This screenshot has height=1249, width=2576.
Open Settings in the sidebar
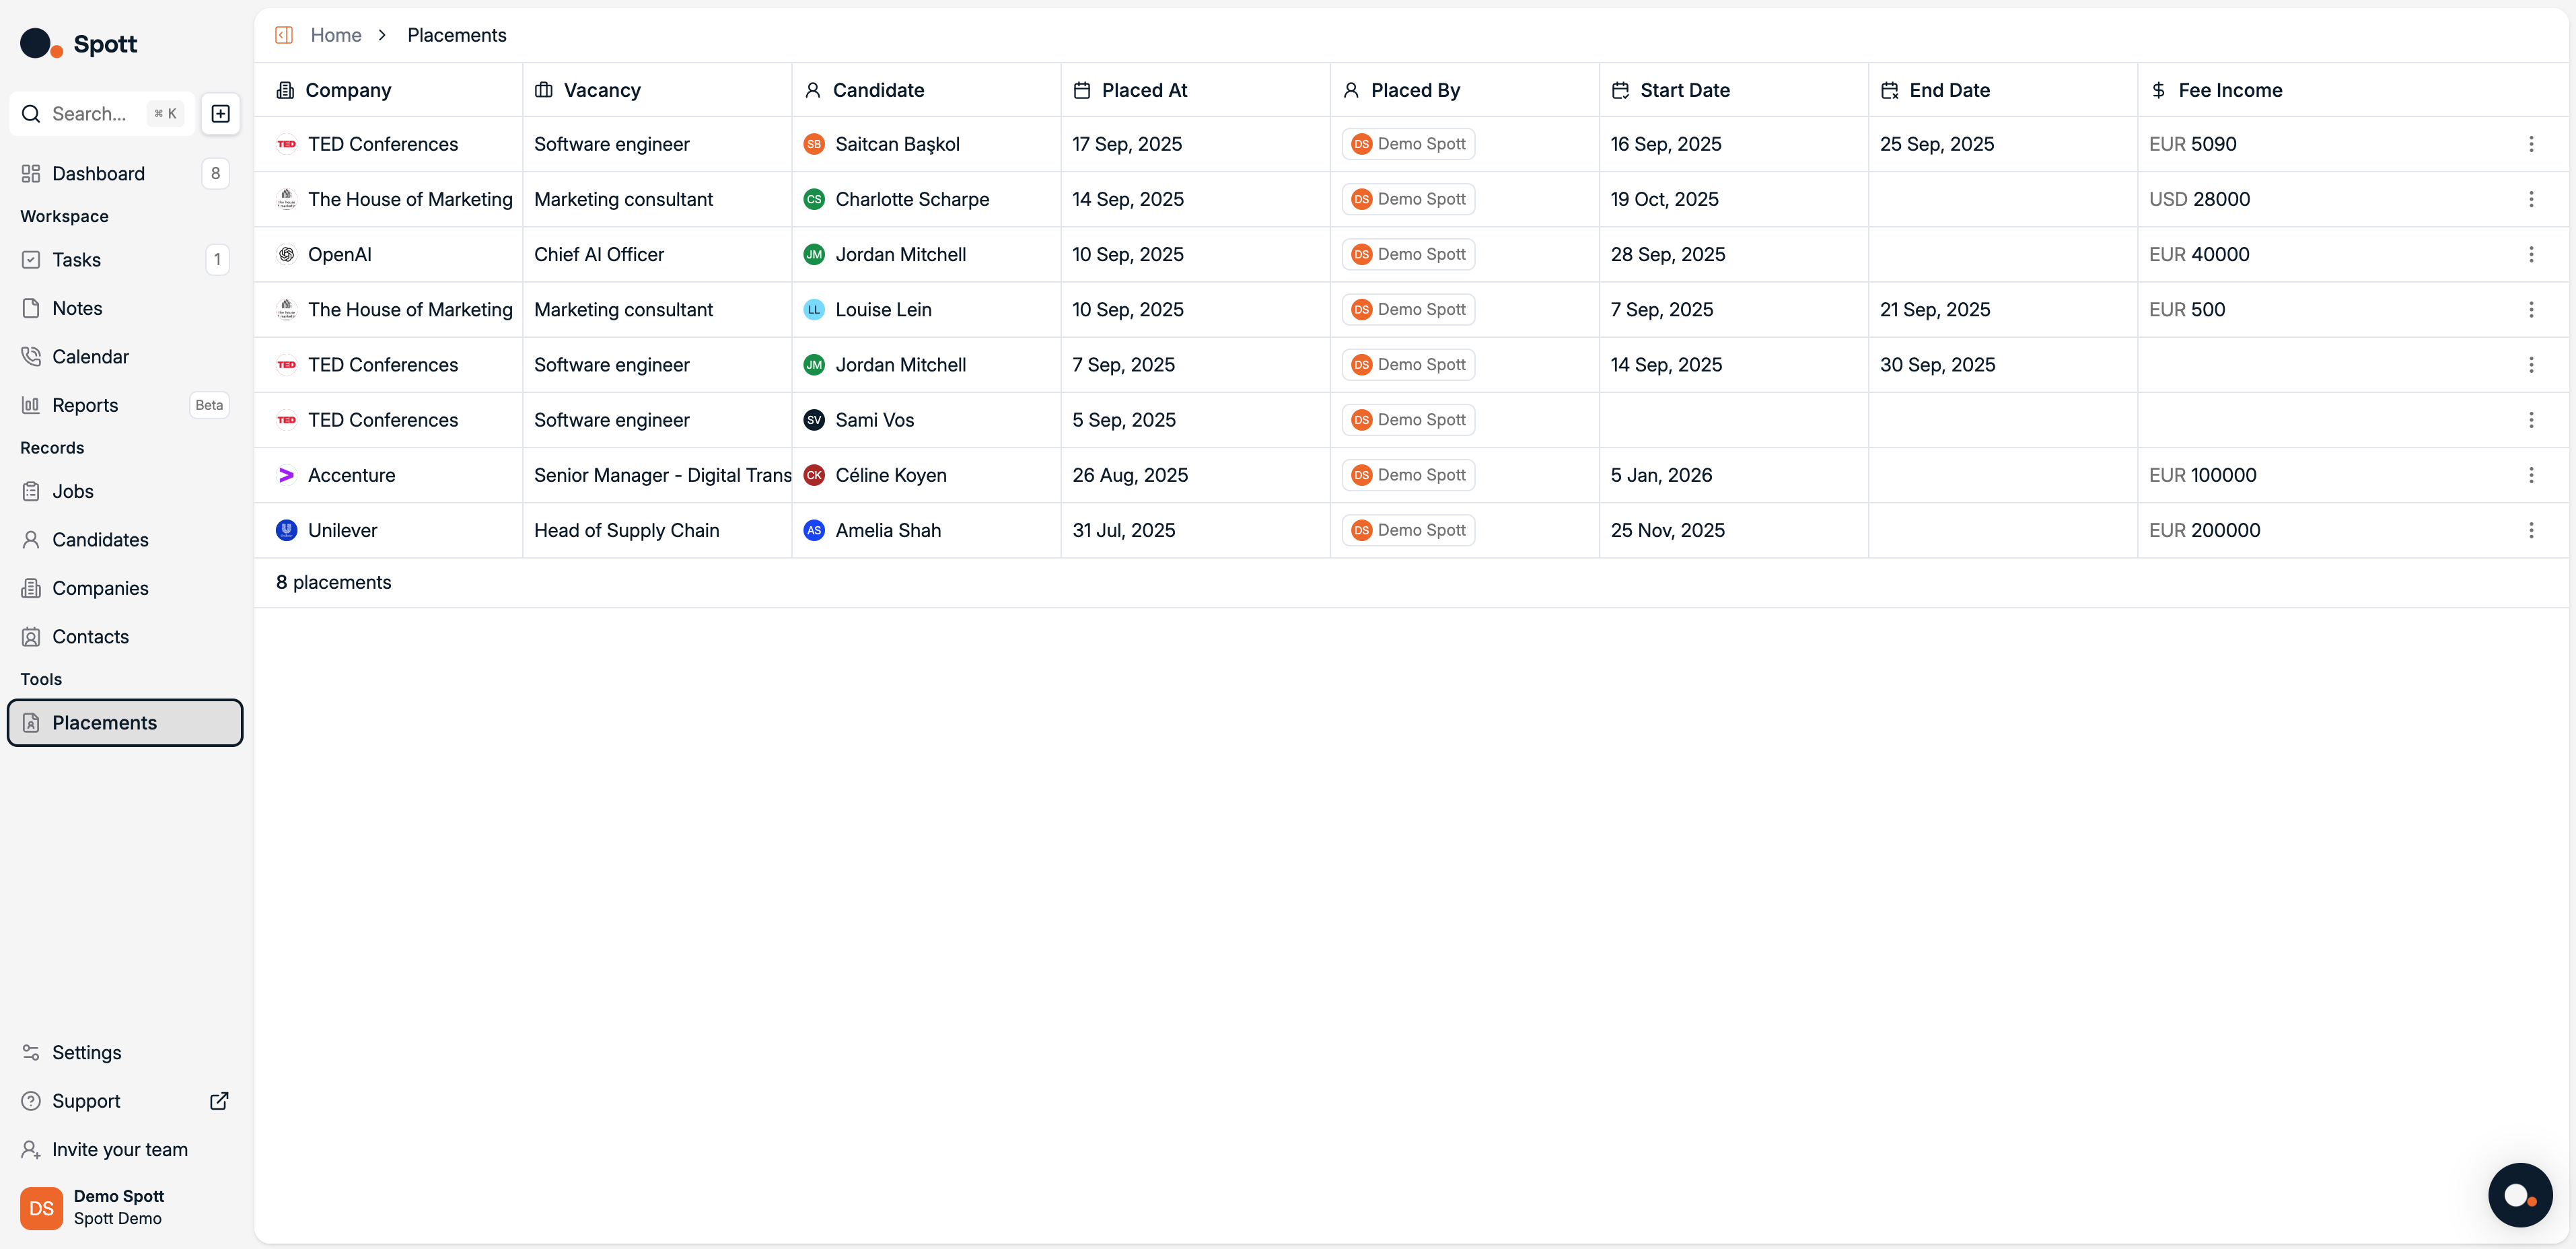click(124, 1053)
